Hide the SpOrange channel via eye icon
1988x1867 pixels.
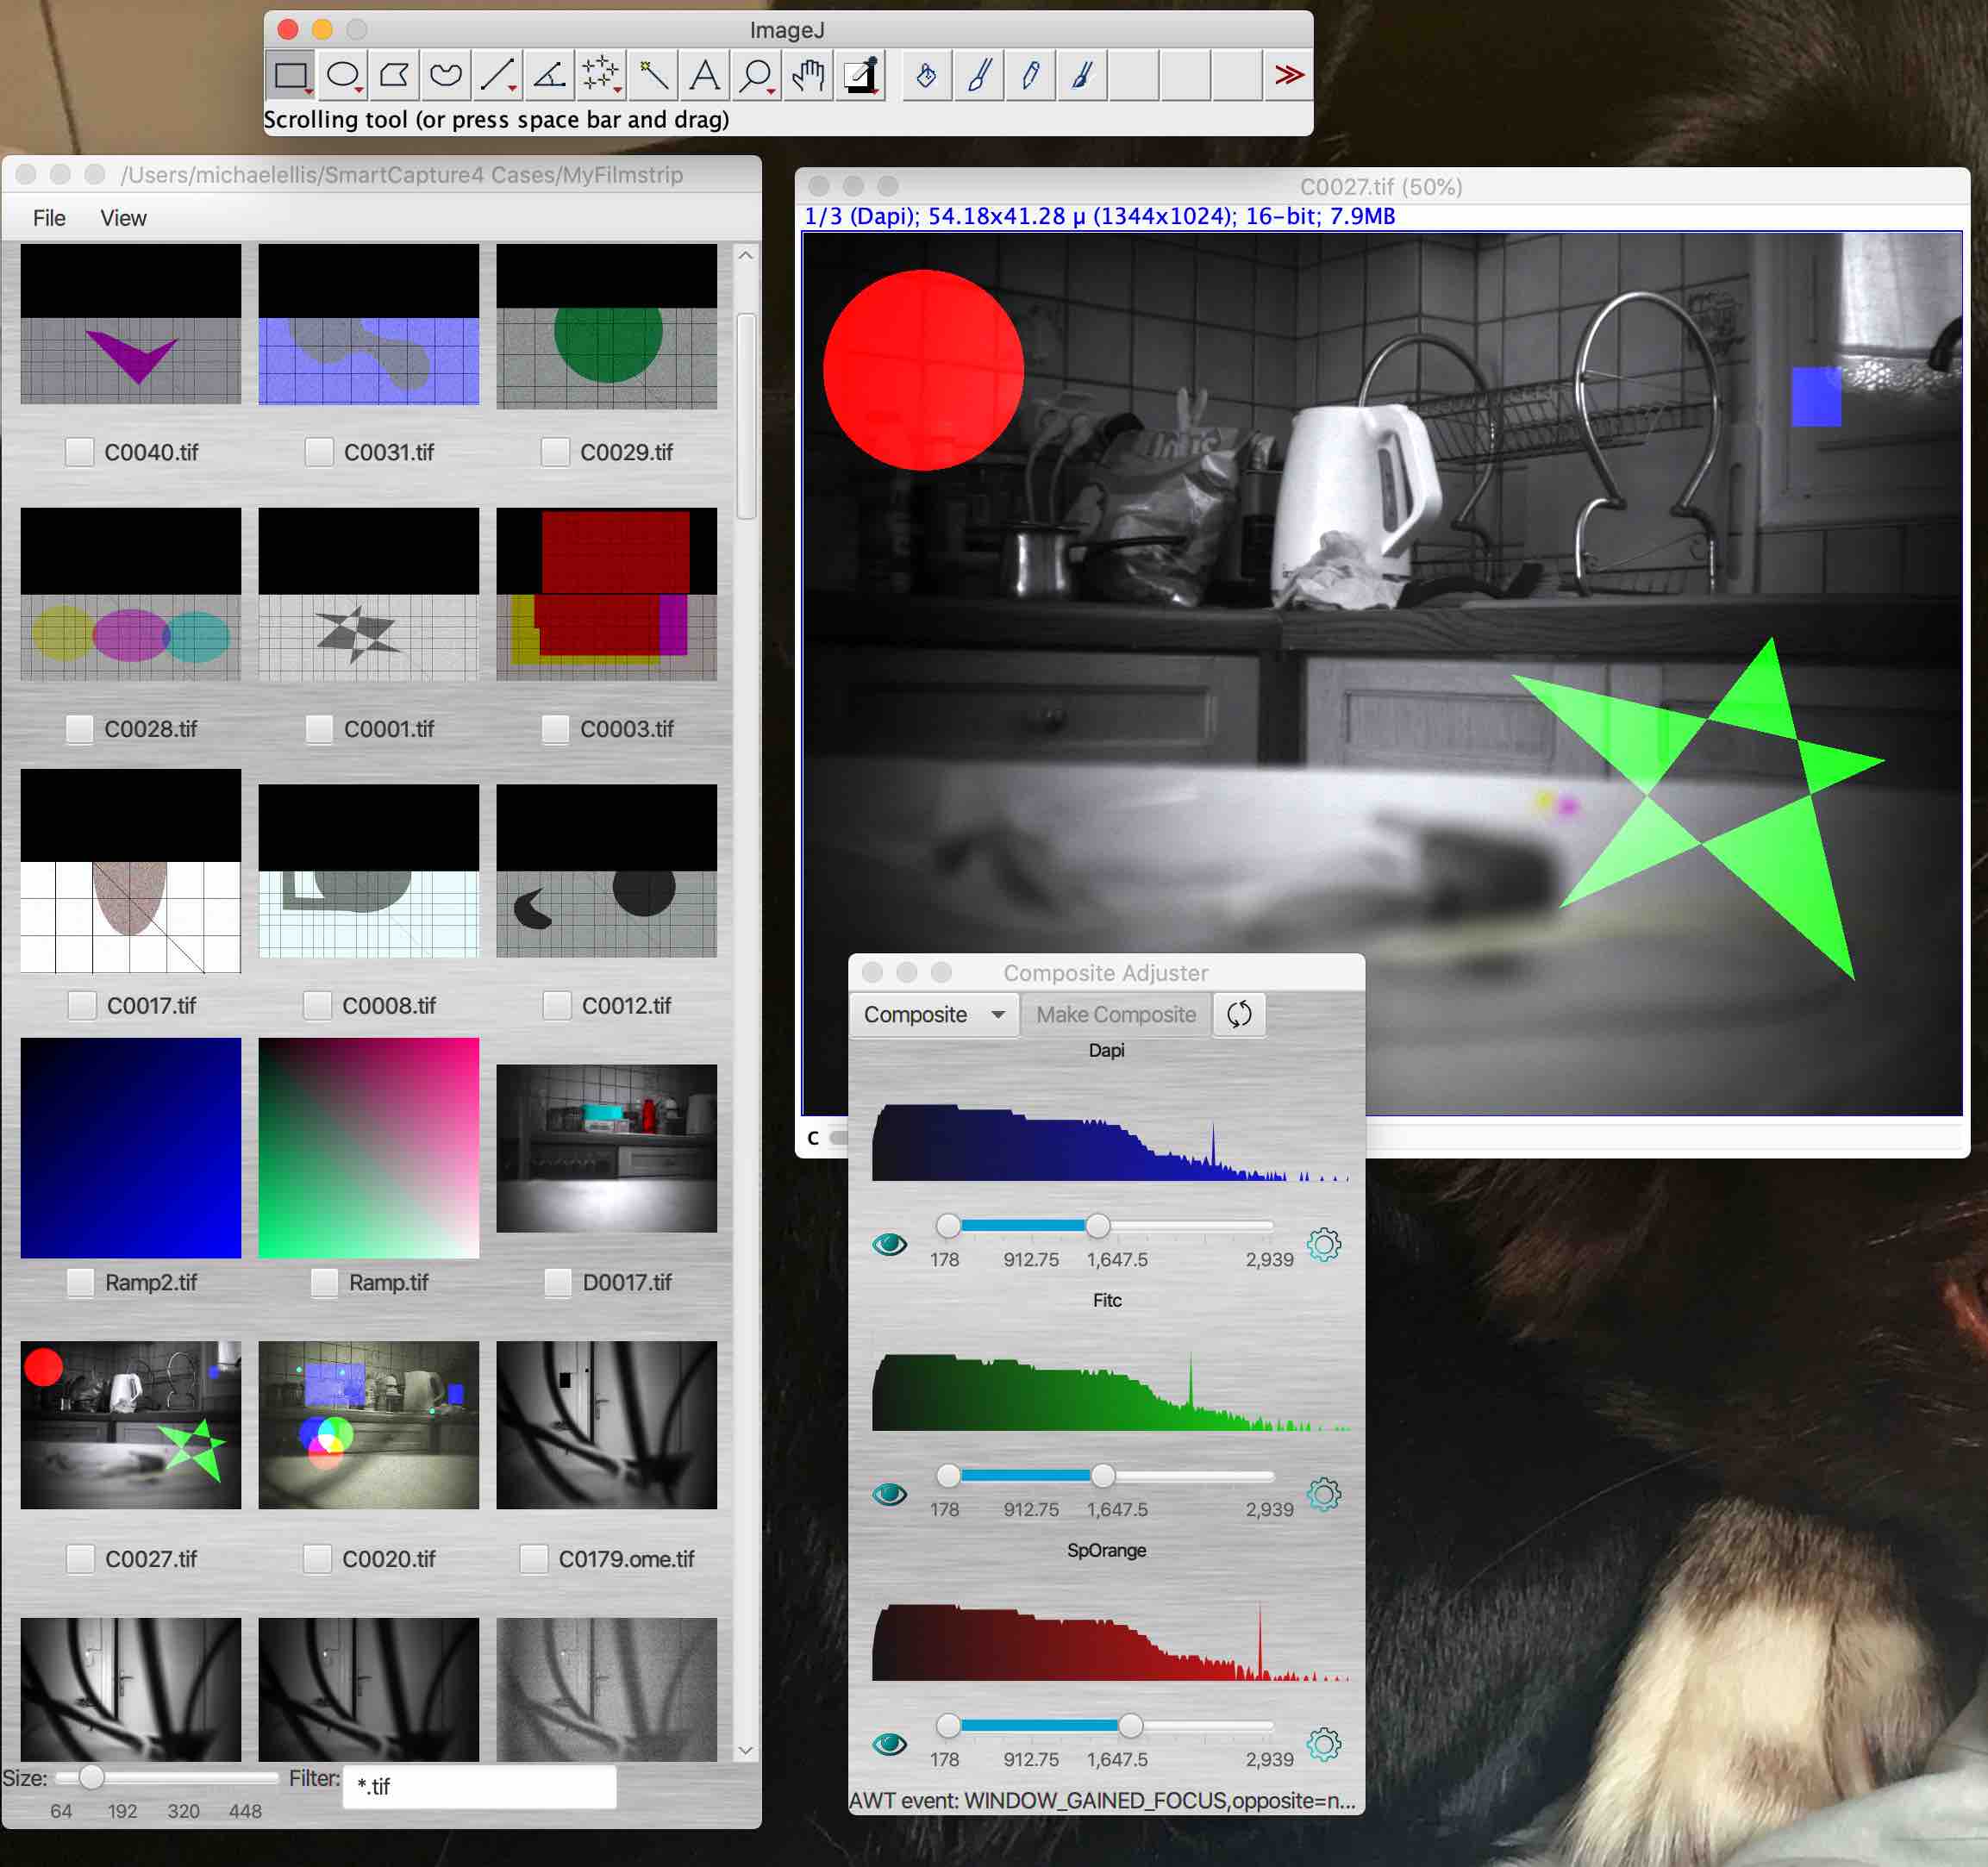(x=889, y=1744)
